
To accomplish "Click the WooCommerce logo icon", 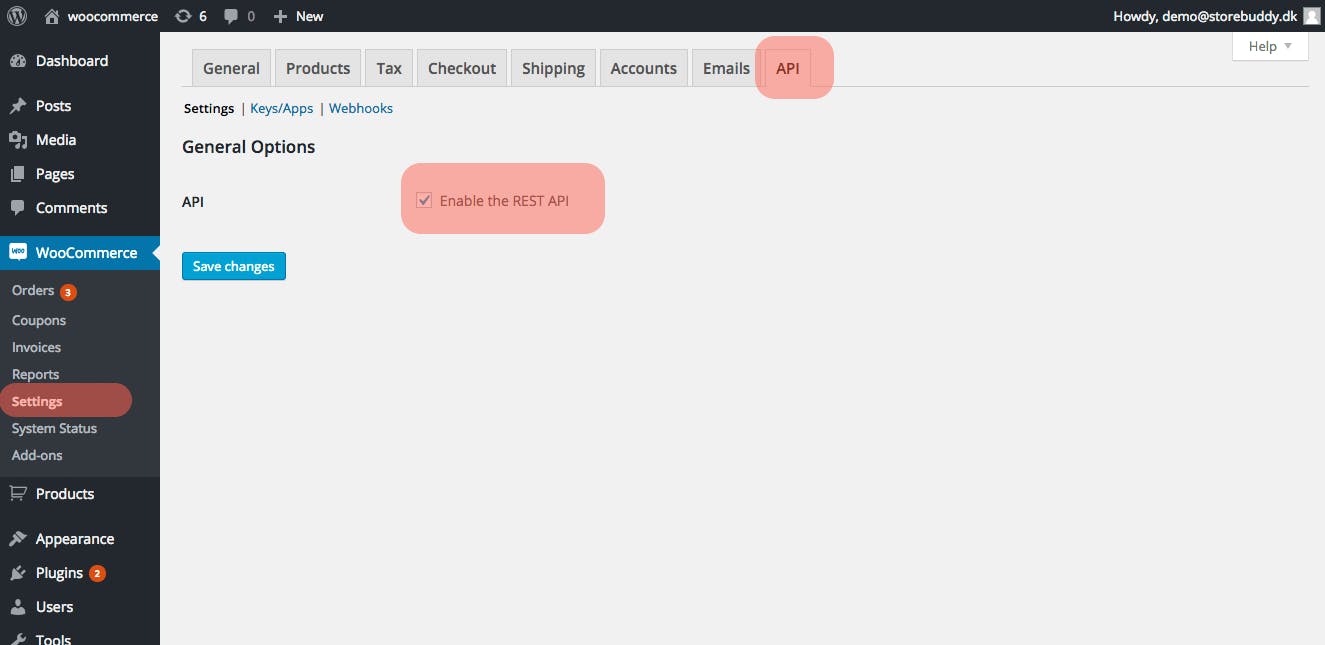I will click(x=18, y=253).
